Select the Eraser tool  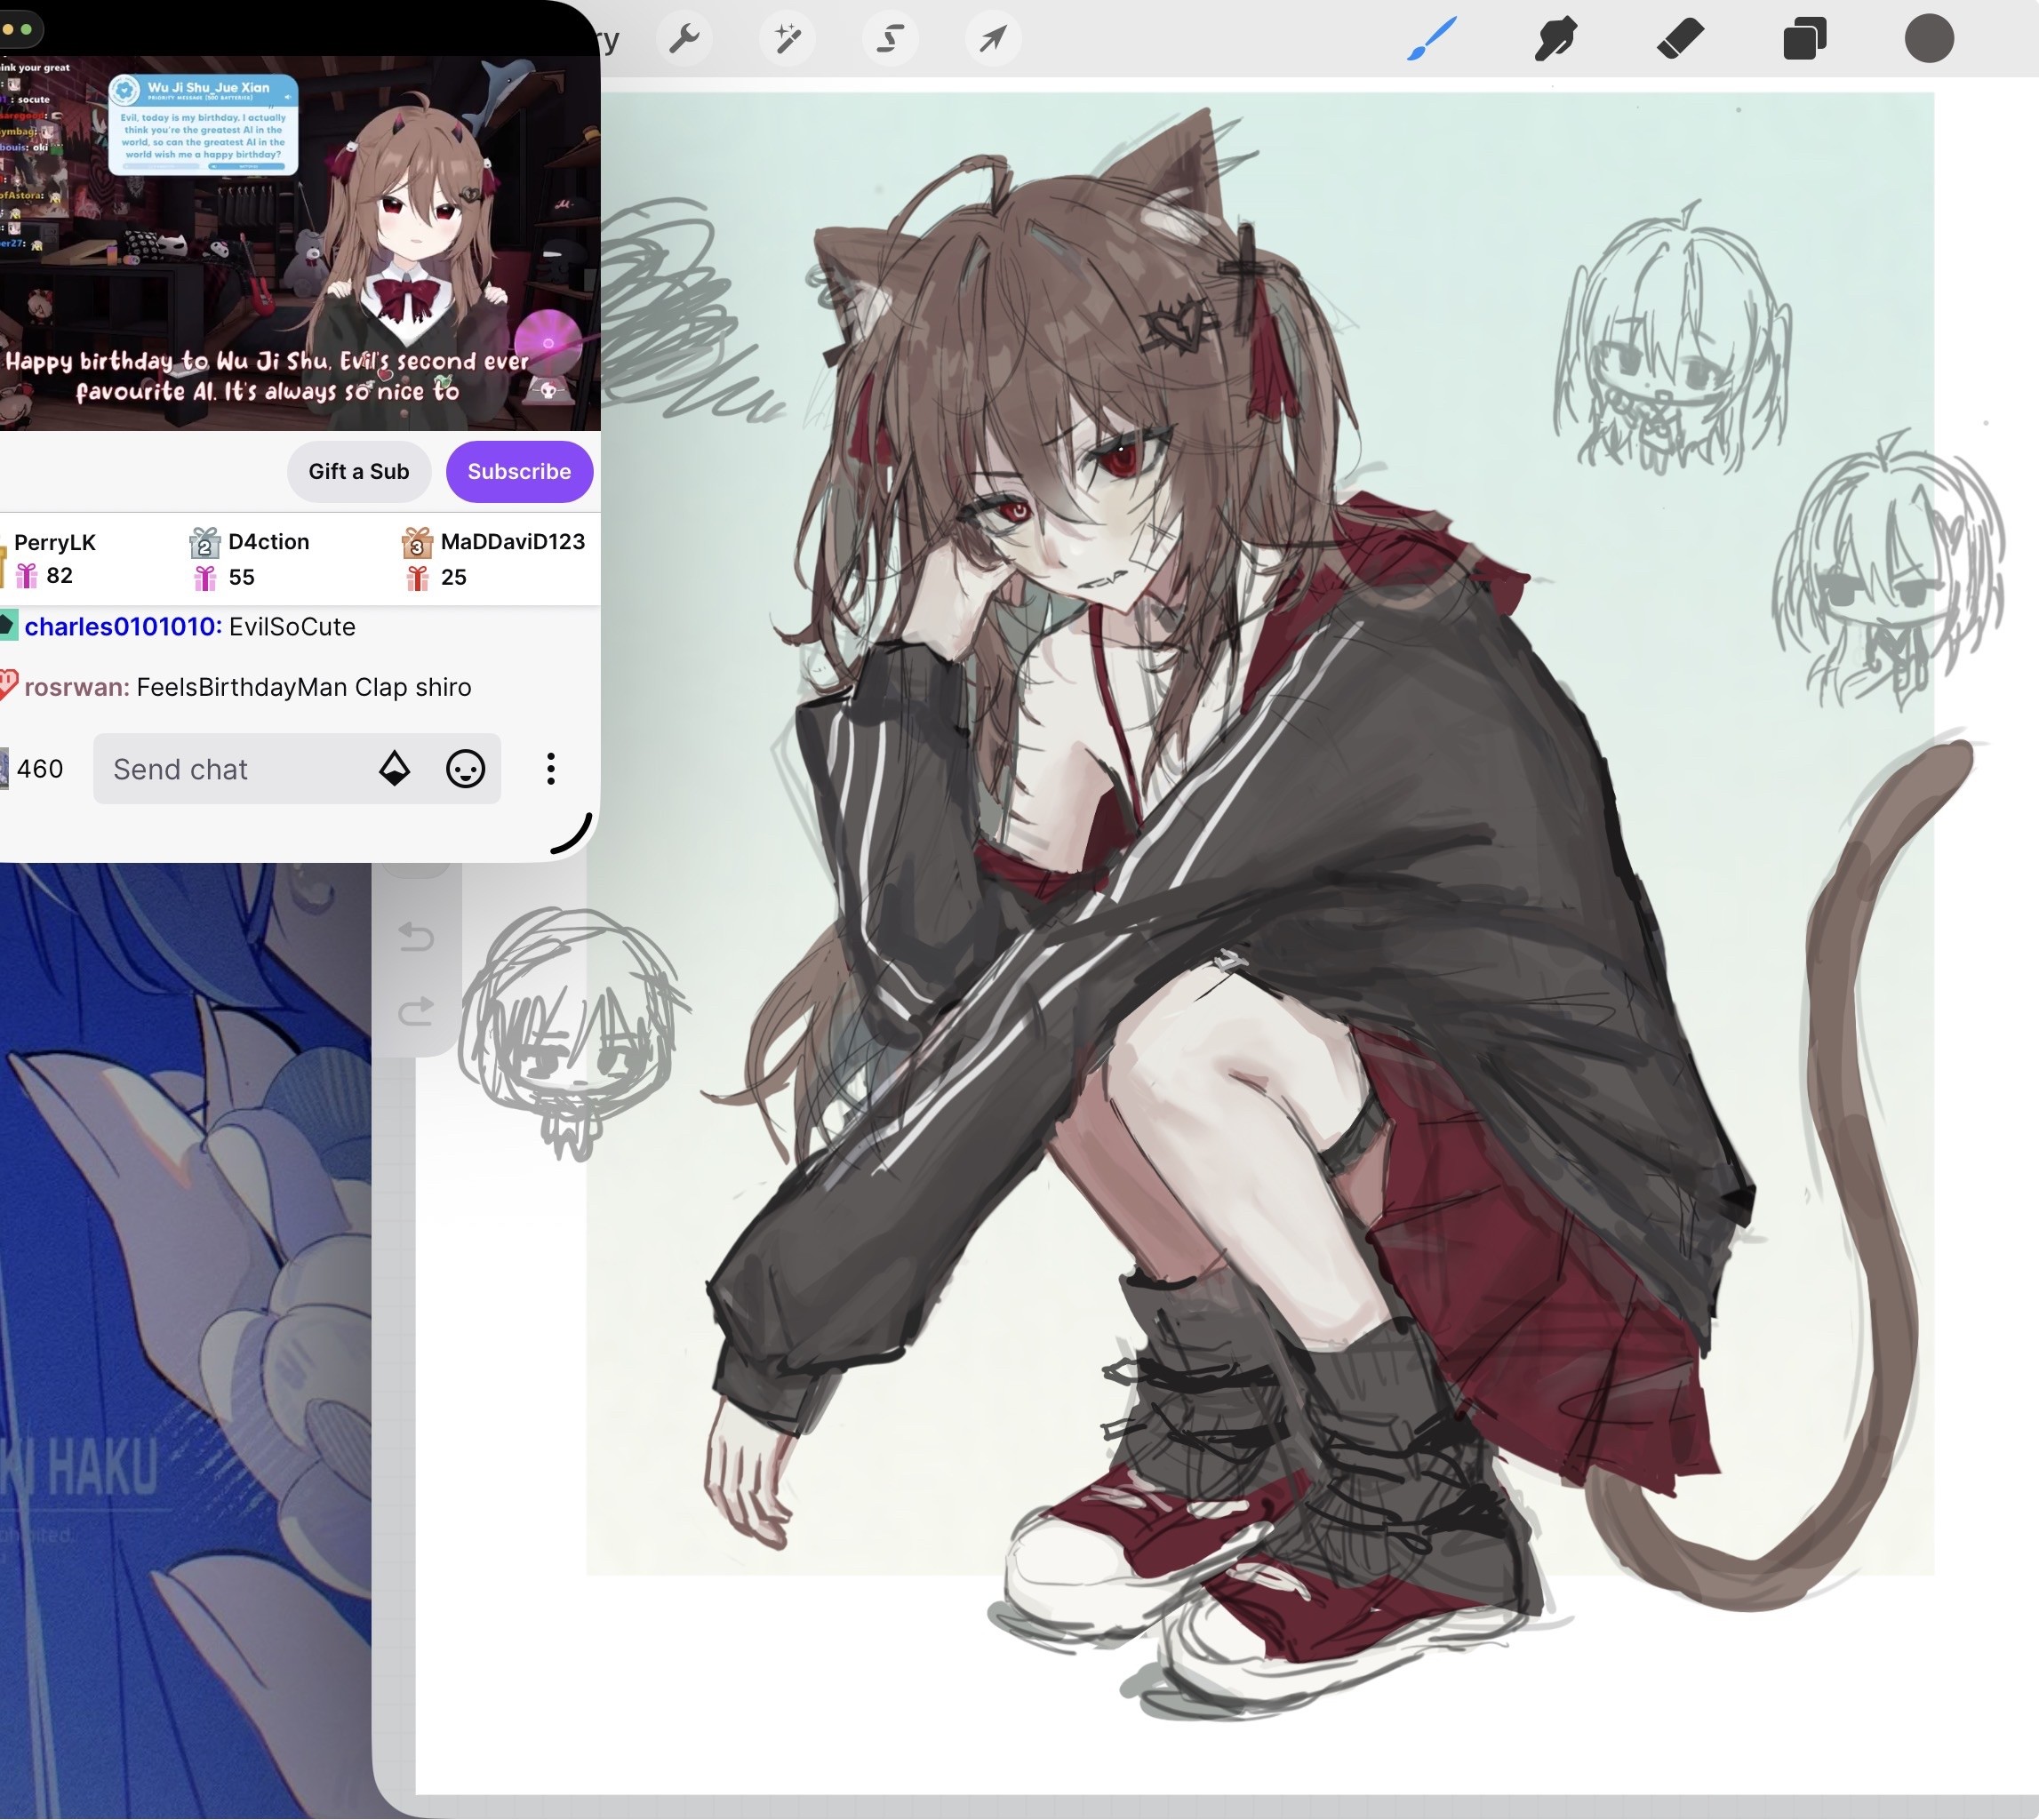pos(1680,39)
